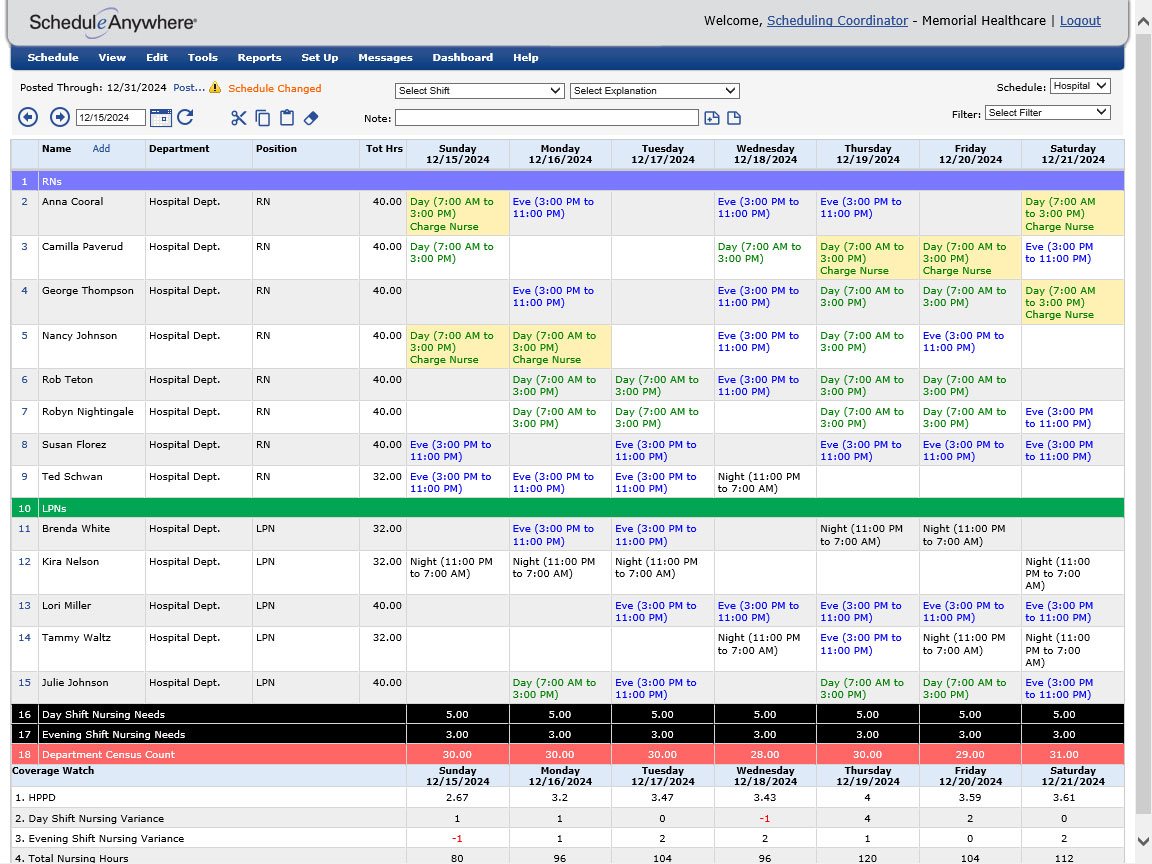Open the Dashboard menu
Viewport: 1152px width, 864px height.
[462, 58]
